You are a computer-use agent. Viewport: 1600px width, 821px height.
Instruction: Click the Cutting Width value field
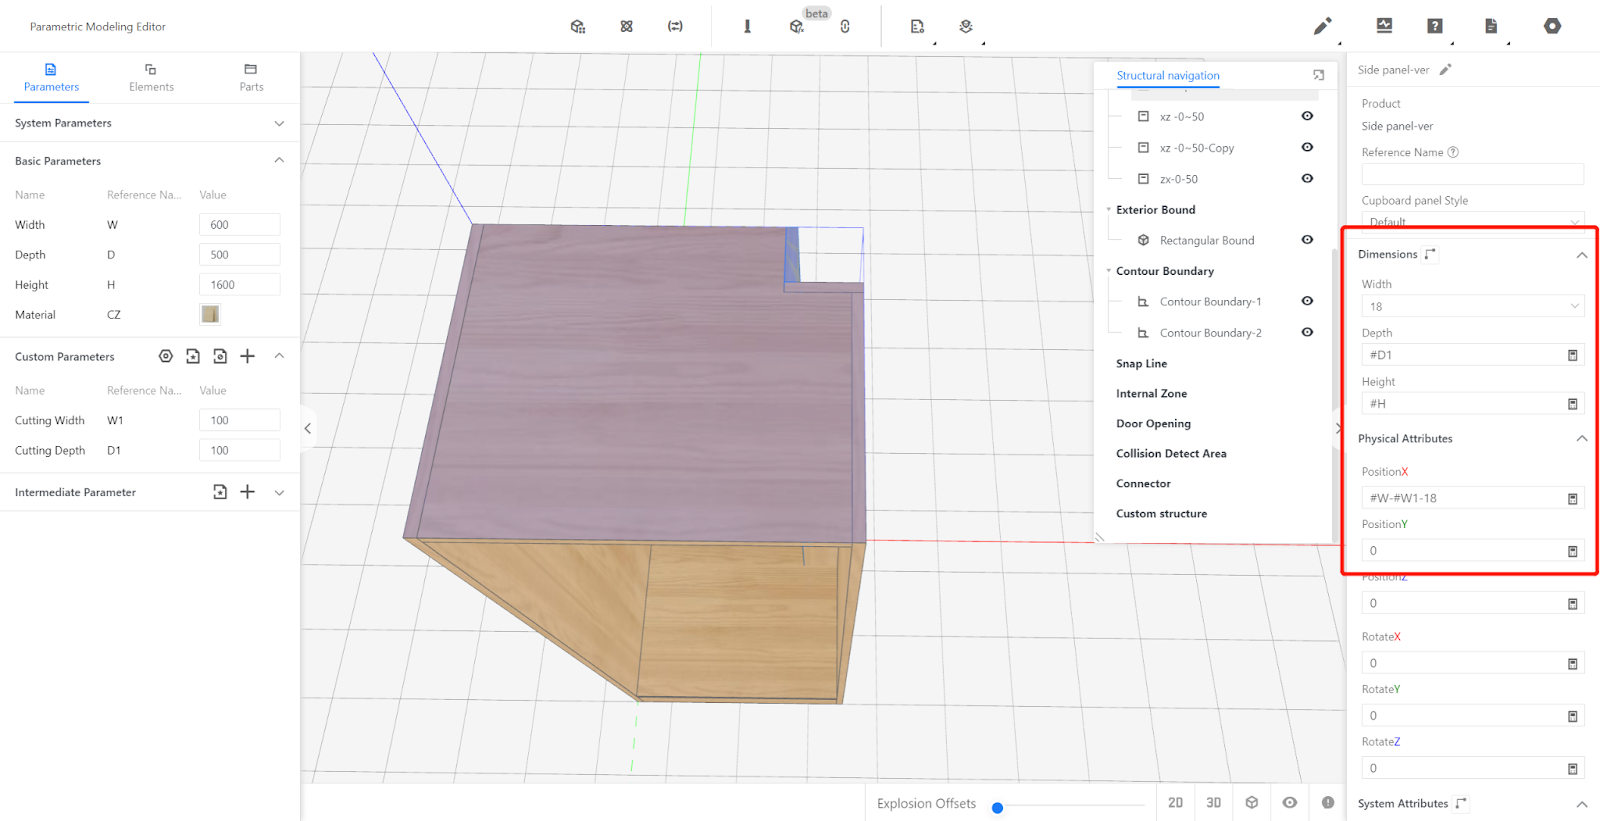(x=239, y=420)
